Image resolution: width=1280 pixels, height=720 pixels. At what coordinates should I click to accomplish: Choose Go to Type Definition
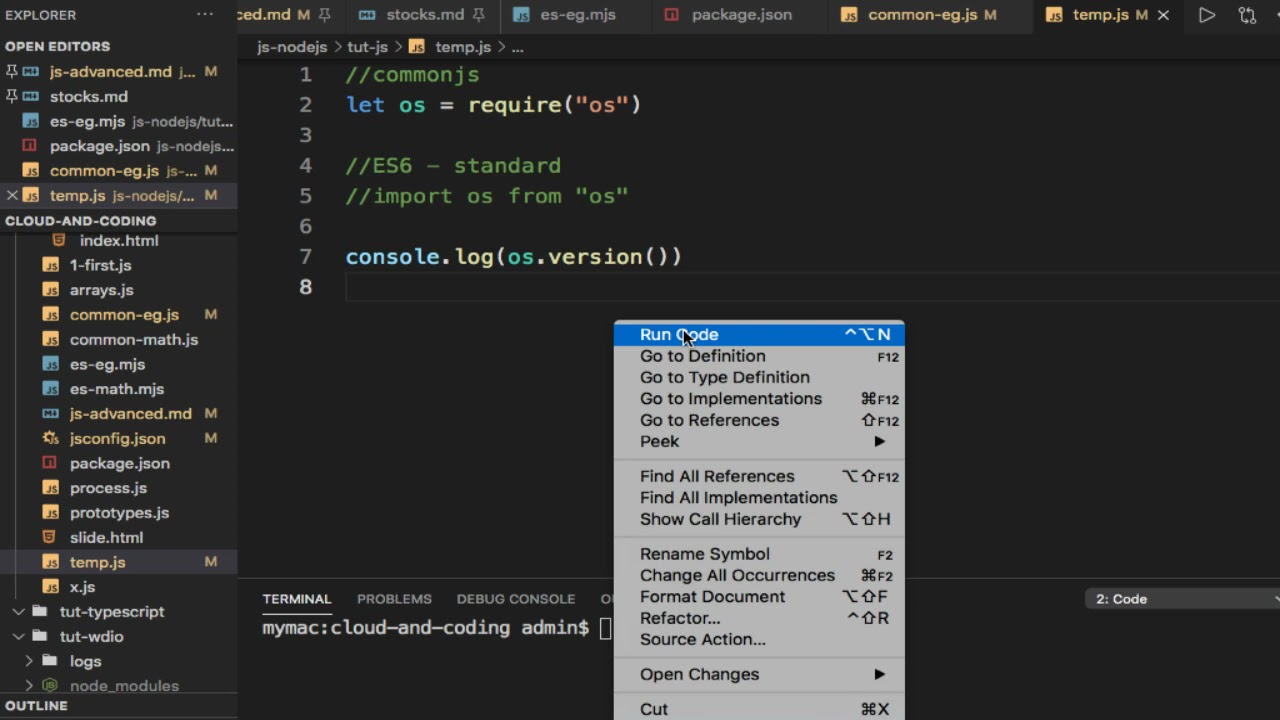759,377
